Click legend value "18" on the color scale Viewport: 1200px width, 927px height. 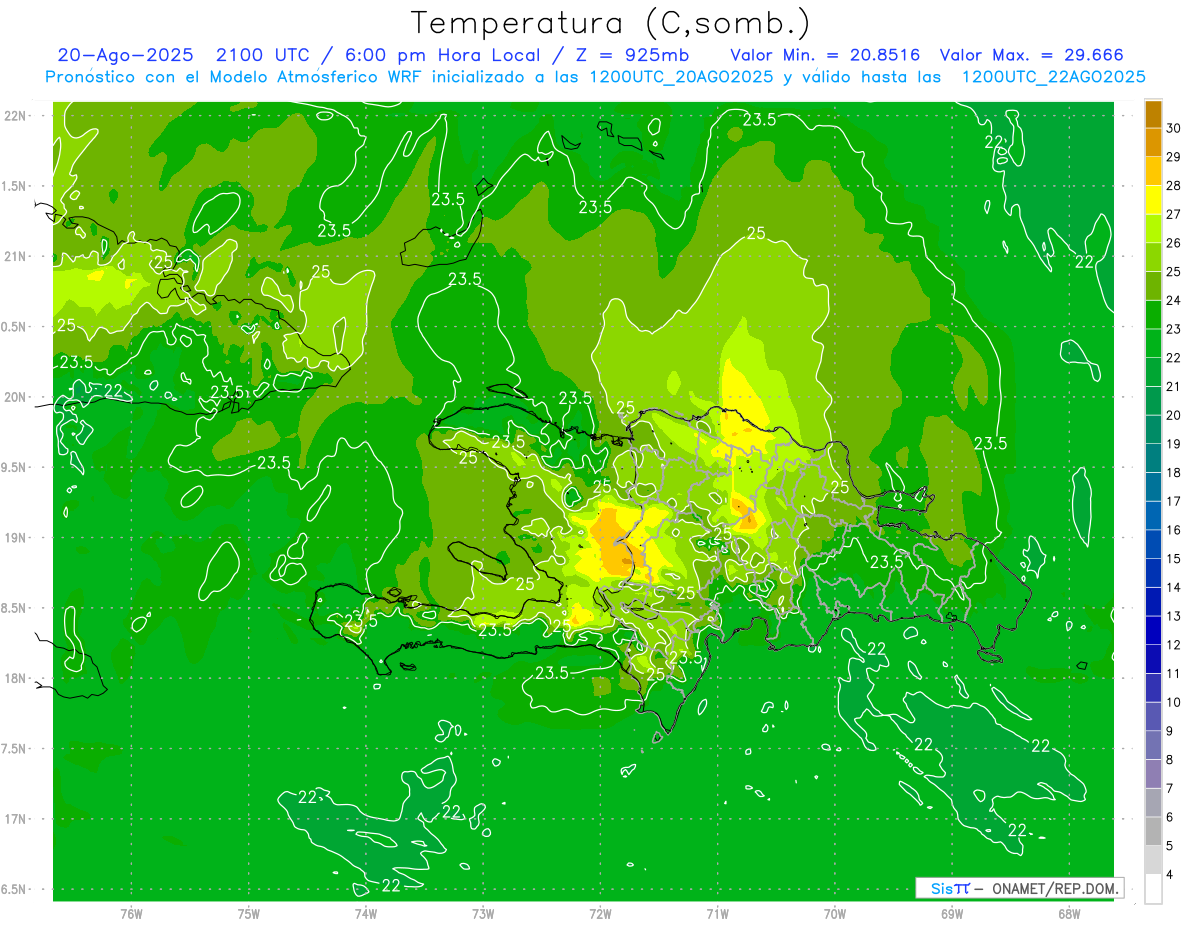pos(1174,472)
